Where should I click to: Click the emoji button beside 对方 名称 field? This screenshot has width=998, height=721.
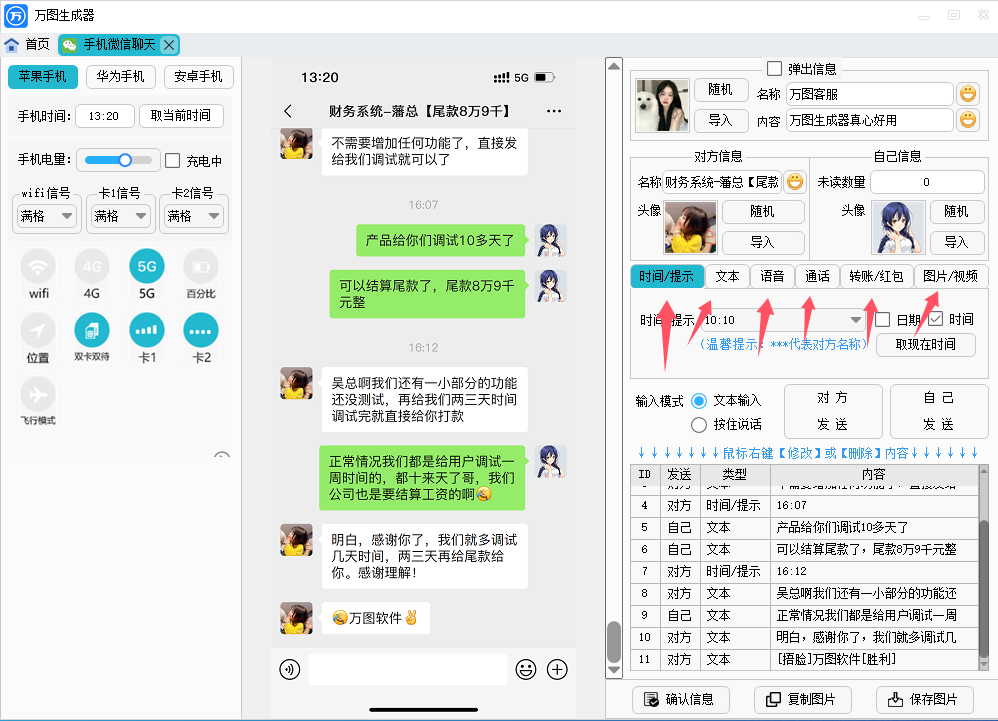[795, 182]
